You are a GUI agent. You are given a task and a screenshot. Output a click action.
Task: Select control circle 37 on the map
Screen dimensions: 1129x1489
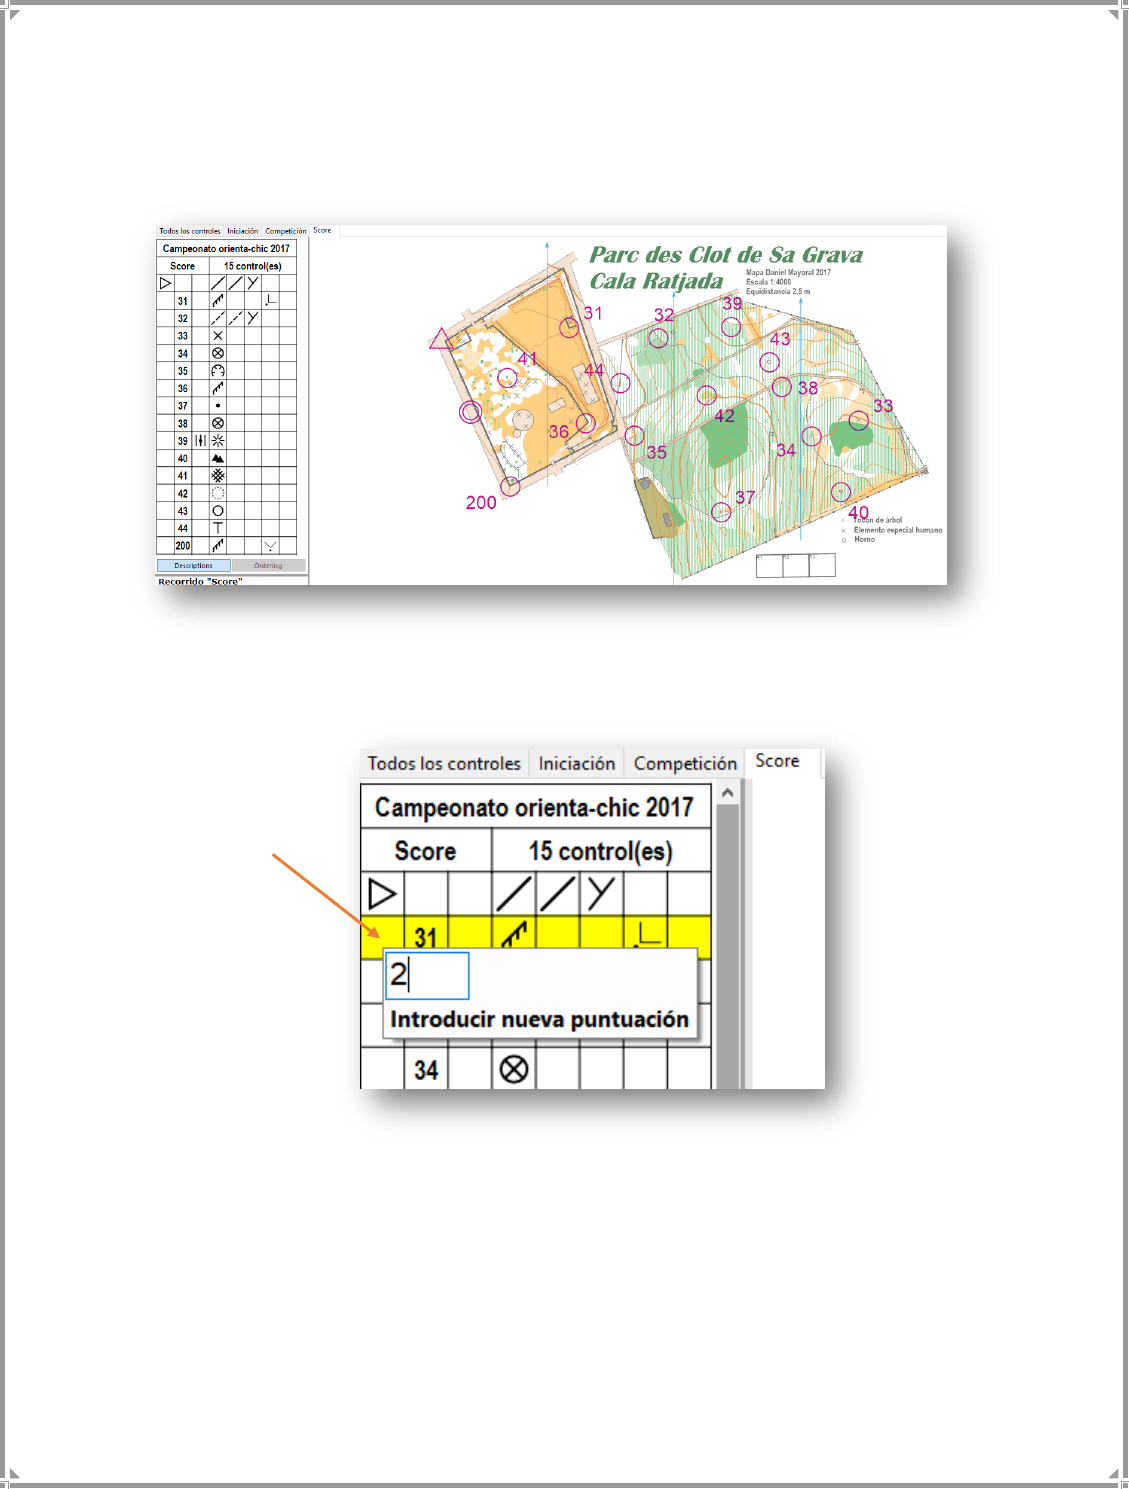click(x=721, y=512)
